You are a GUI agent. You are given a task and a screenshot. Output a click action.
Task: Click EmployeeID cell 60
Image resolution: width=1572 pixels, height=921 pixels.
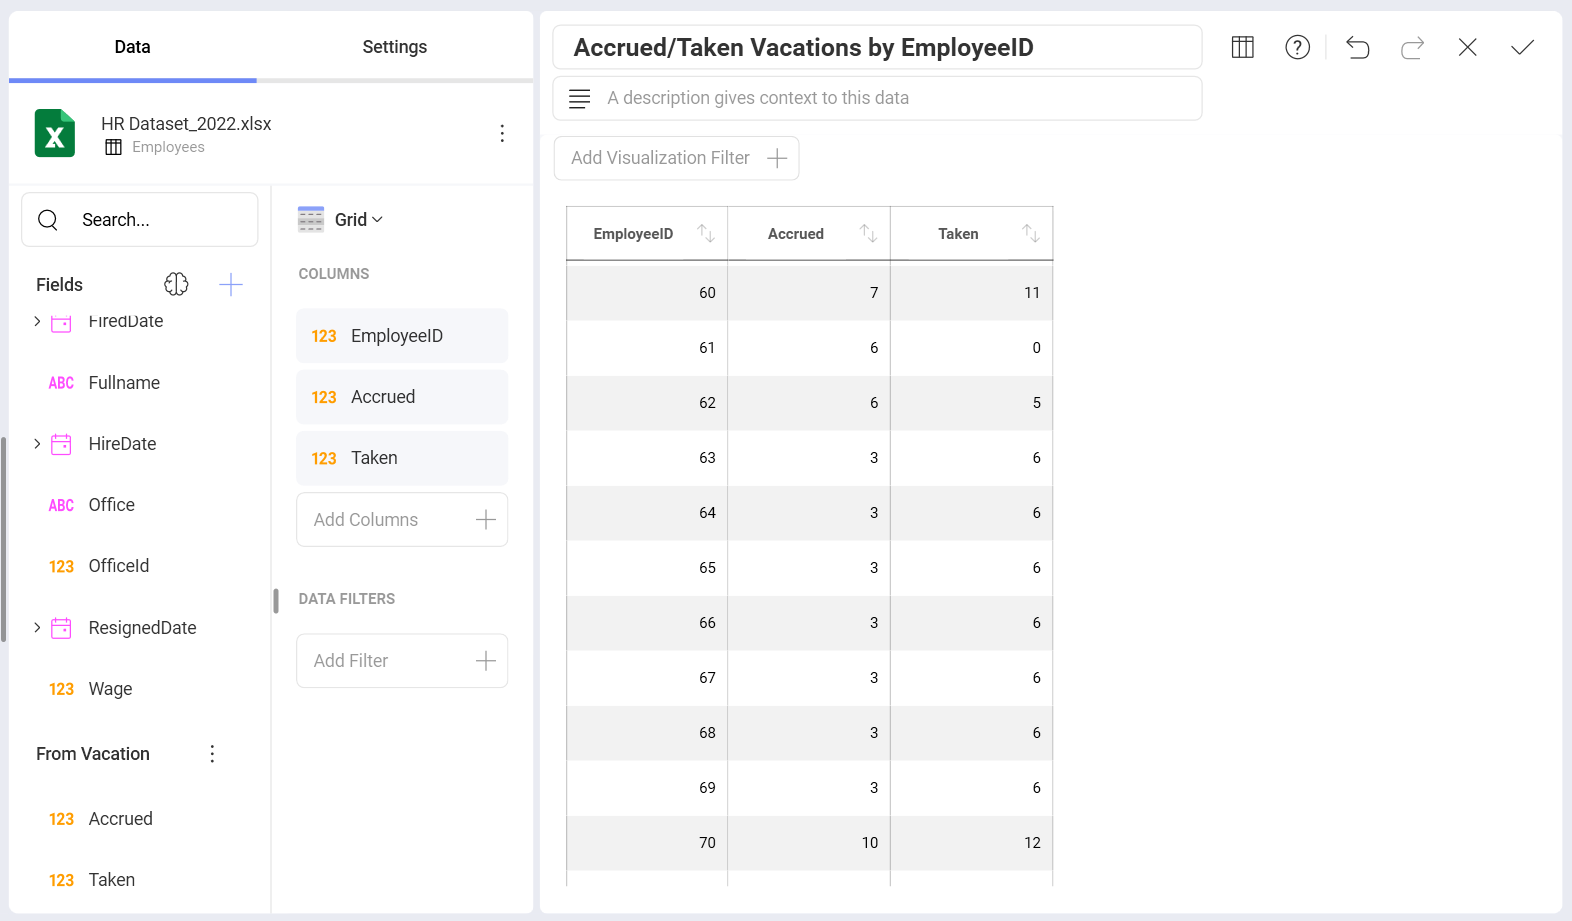pyautogui.click(x=647, y=293)
